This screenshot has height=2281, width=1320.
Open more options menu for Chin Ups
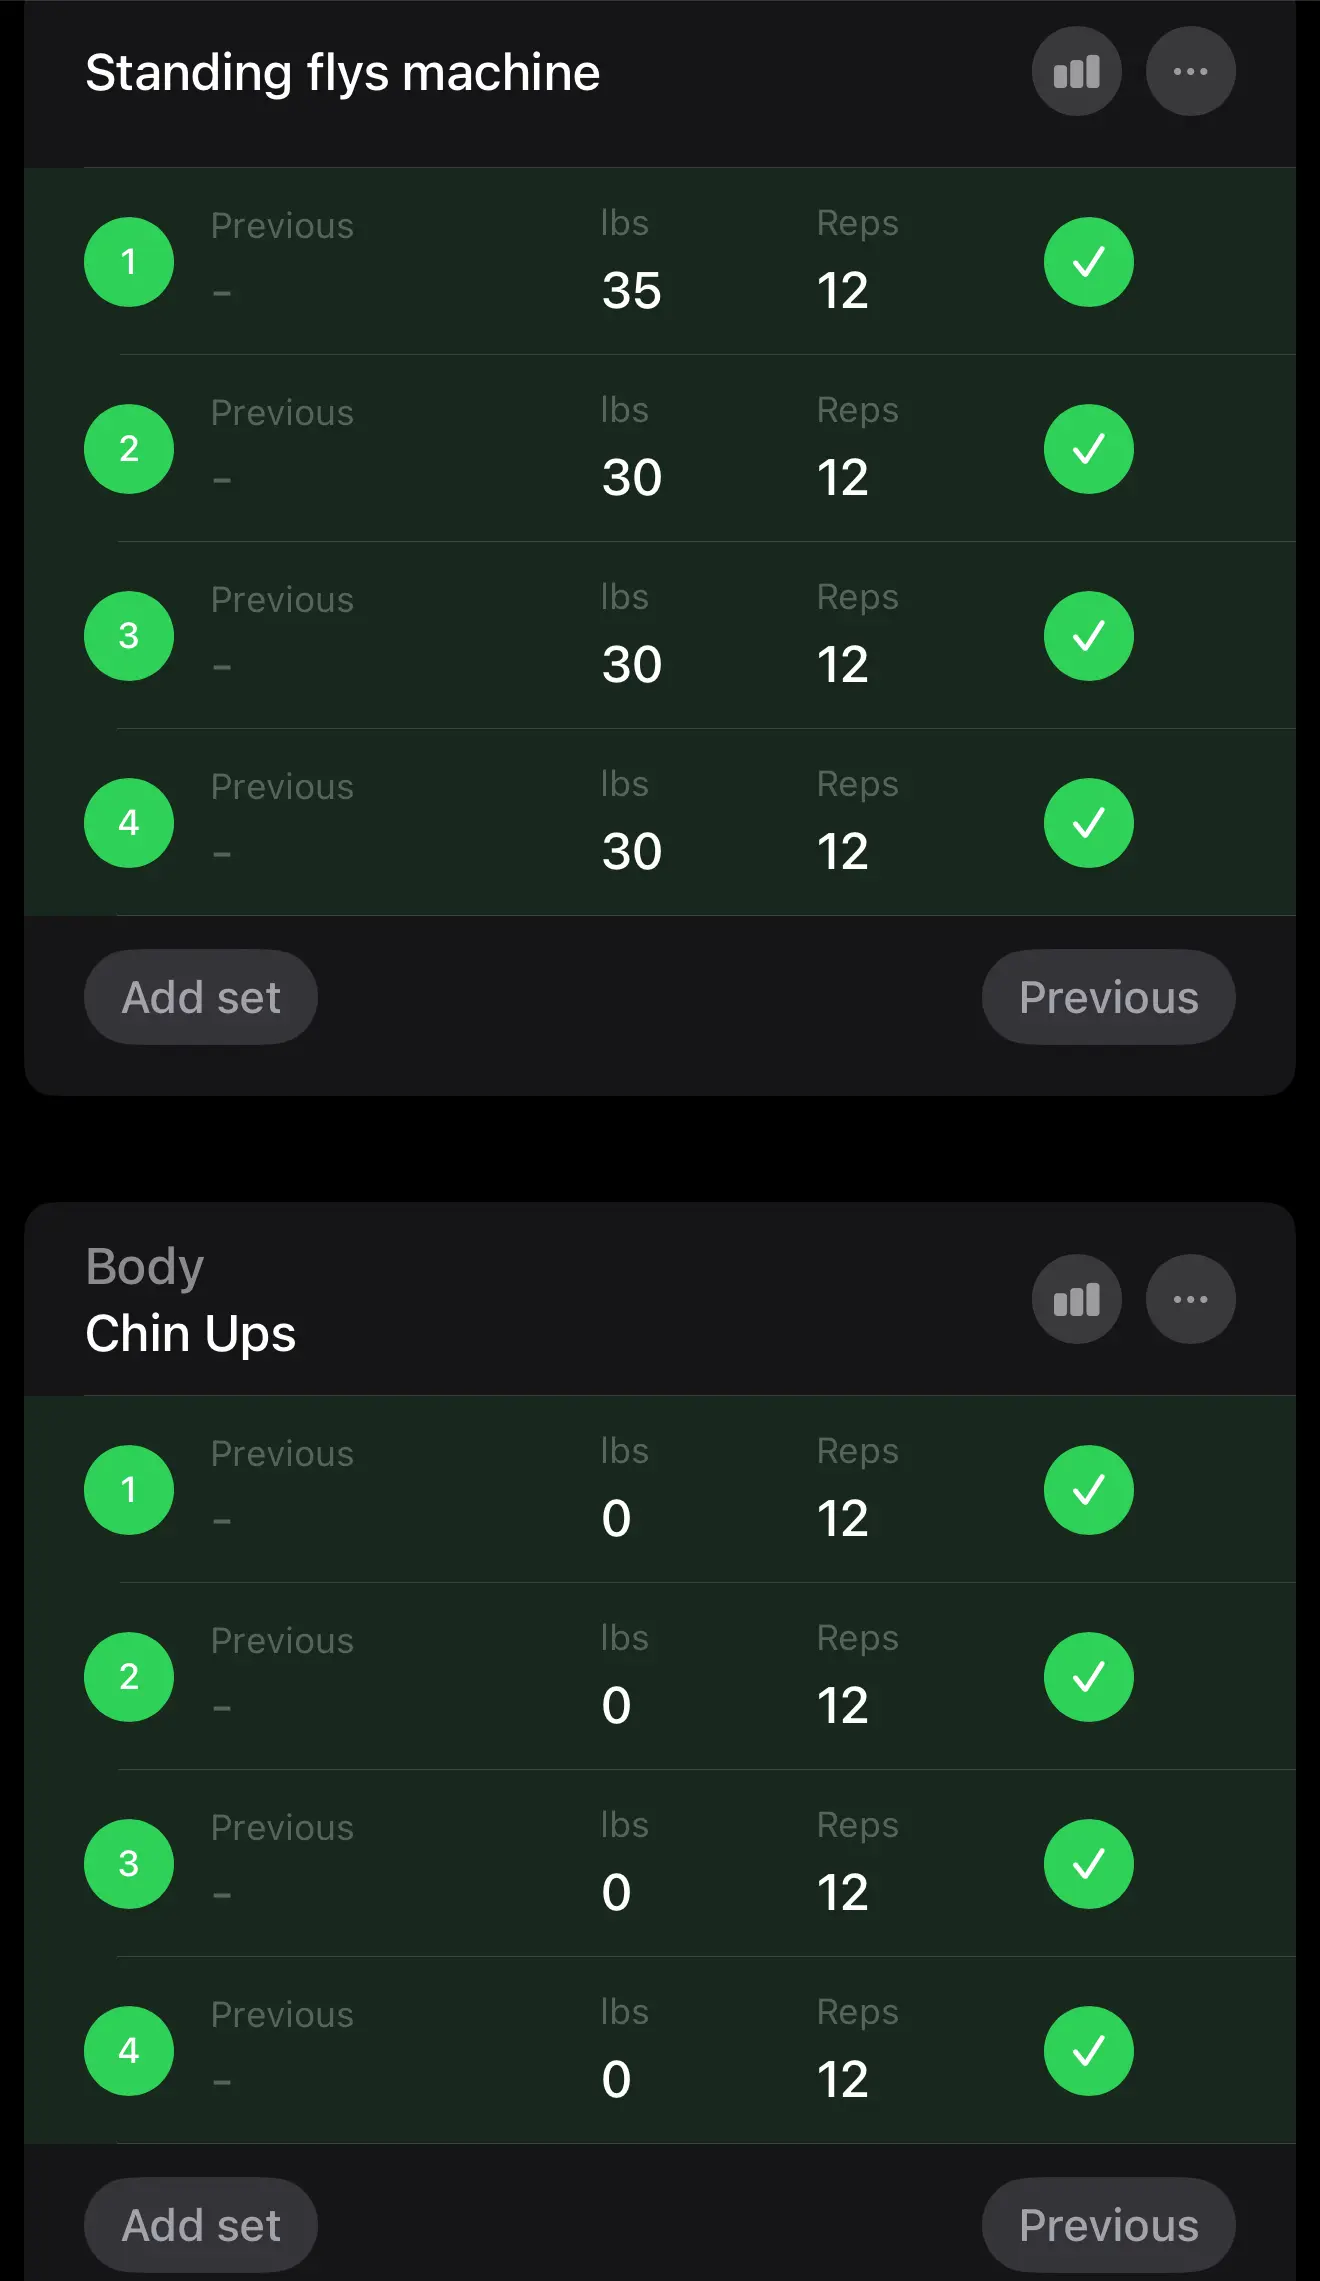coord(1190,1299)
